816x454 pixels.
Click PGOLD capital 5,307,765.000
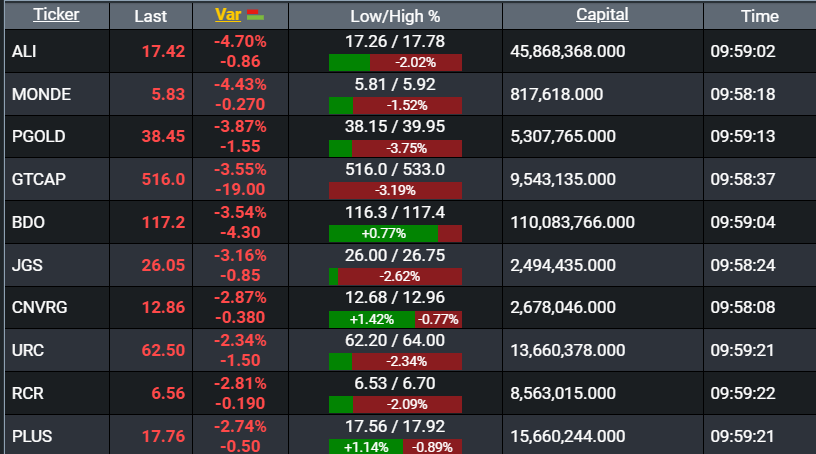pyautogui.click(x=563, y=136)
